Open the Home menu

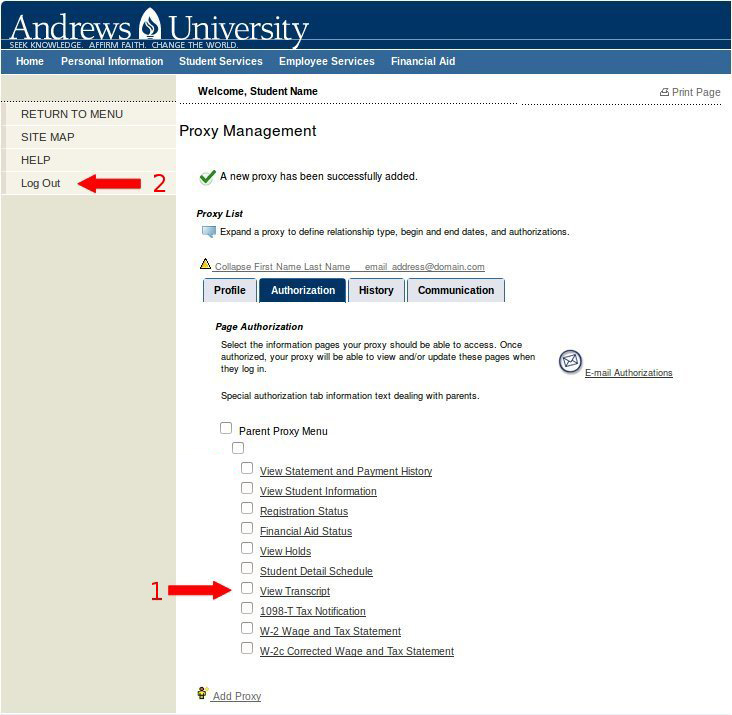30,61
